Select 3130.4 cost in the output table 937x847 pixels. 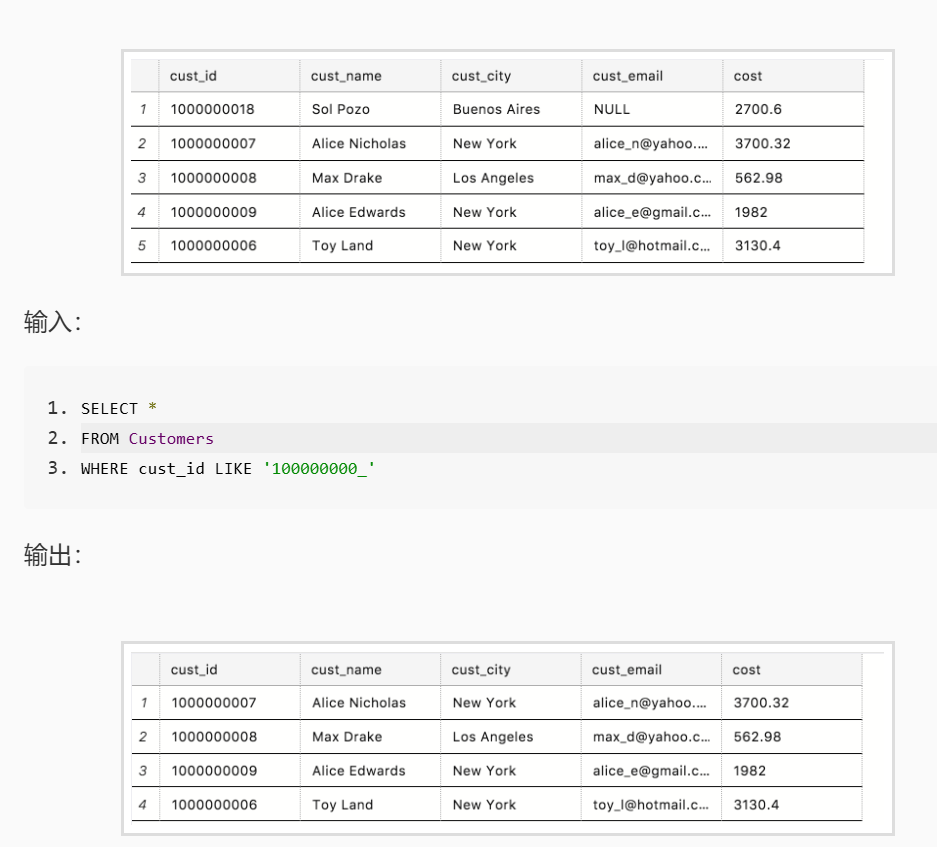[x=792, y=805]
